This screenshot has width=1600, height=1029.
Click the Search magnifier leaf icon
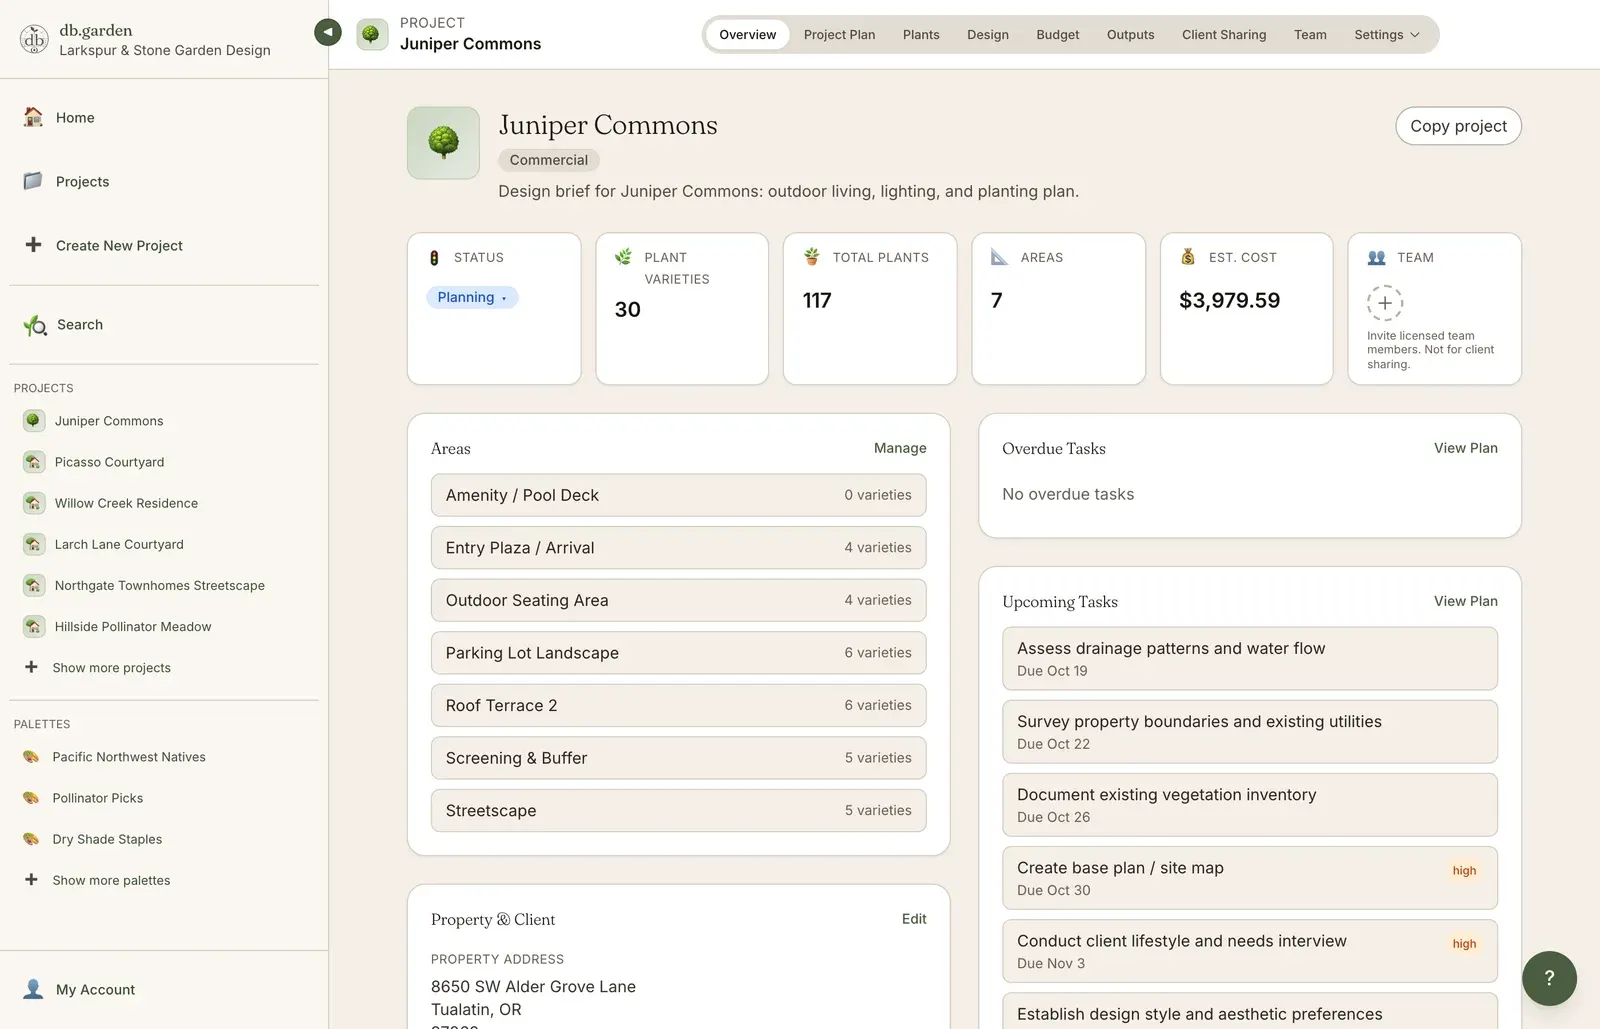click(35, 325)
